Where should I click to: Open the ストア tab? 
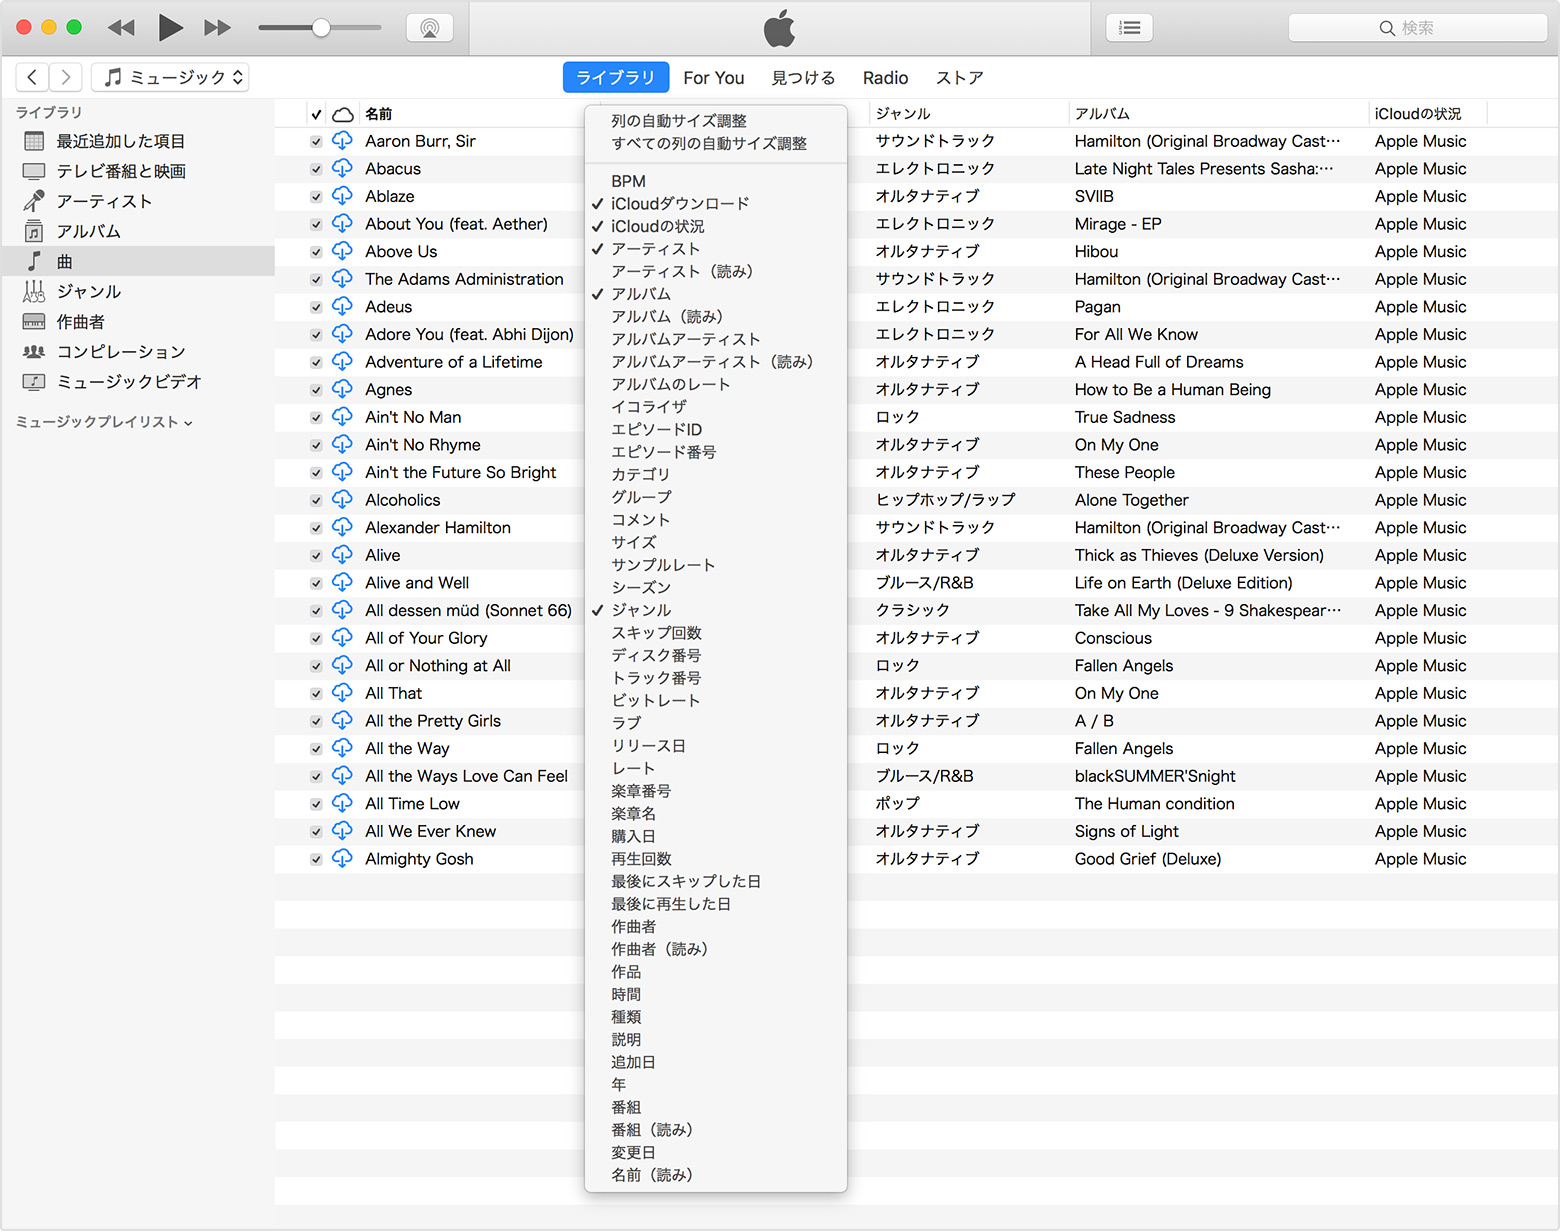coord(959,78)
